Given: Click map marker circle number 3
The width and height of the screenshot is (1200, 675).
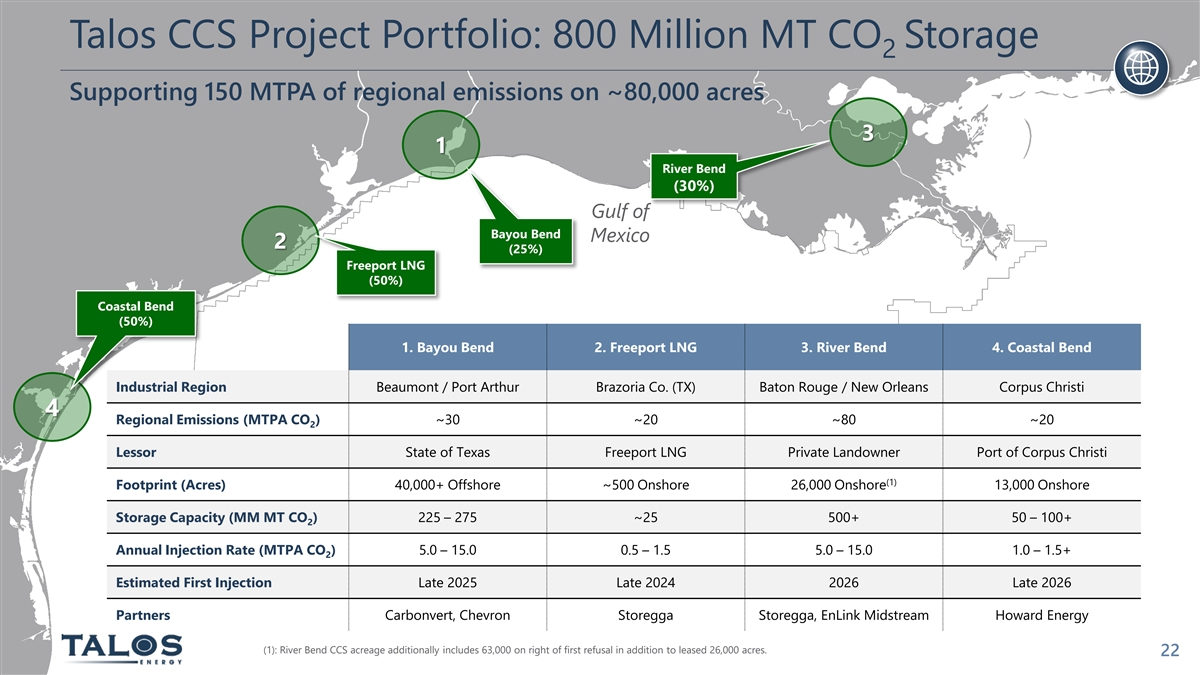Looking at the screenshot, I should coord(867,134).
